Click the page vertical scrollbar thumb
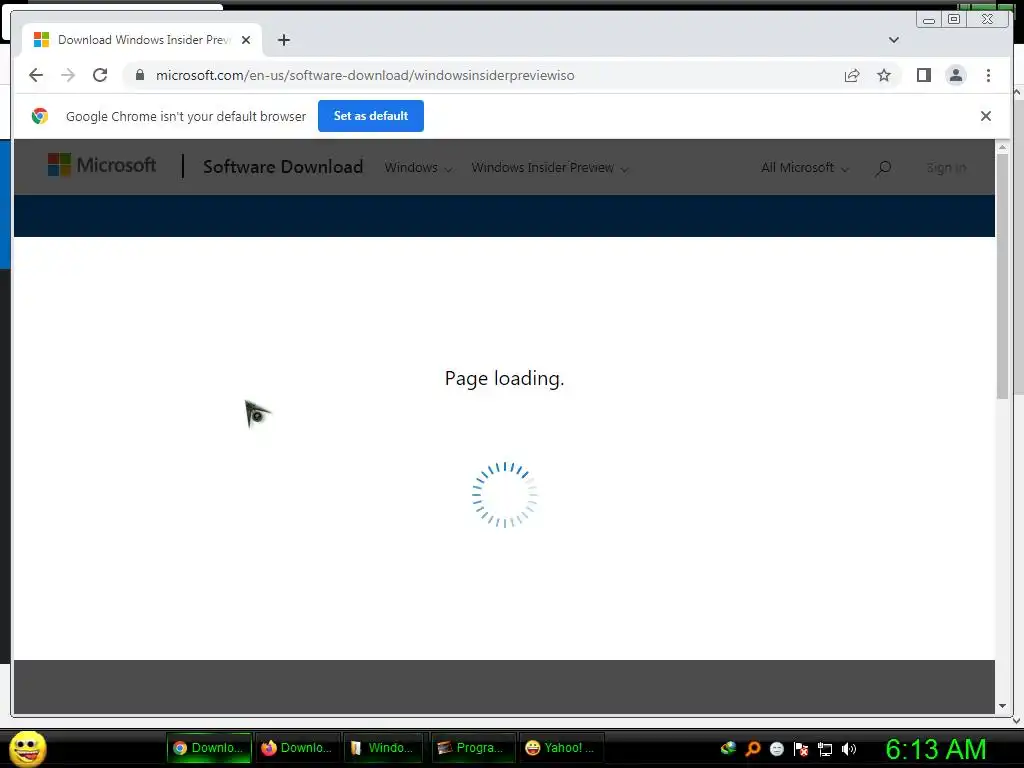This screenshot has height=768, width=1024. [x=1002, y=276]
